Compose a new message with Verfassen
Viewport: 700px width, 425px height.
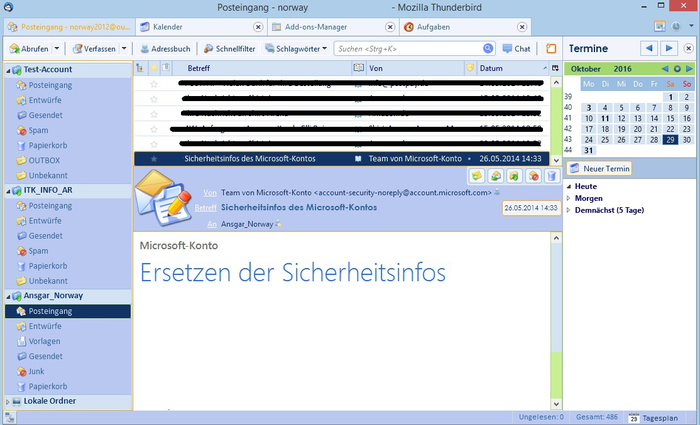pos(94,49)
